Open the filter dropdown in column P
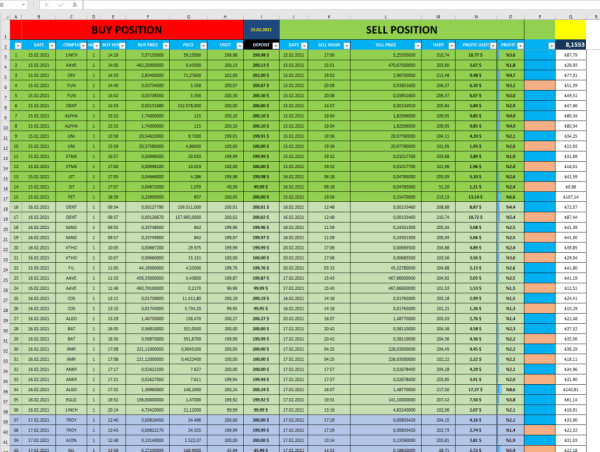600x452 pixels. click(x=550, y=46)
